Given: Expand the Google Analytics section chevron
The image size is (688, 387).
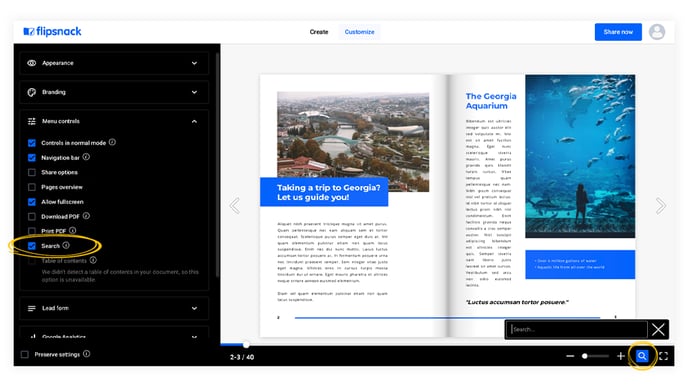Looking at the screenshot, I should click(194, 337).
